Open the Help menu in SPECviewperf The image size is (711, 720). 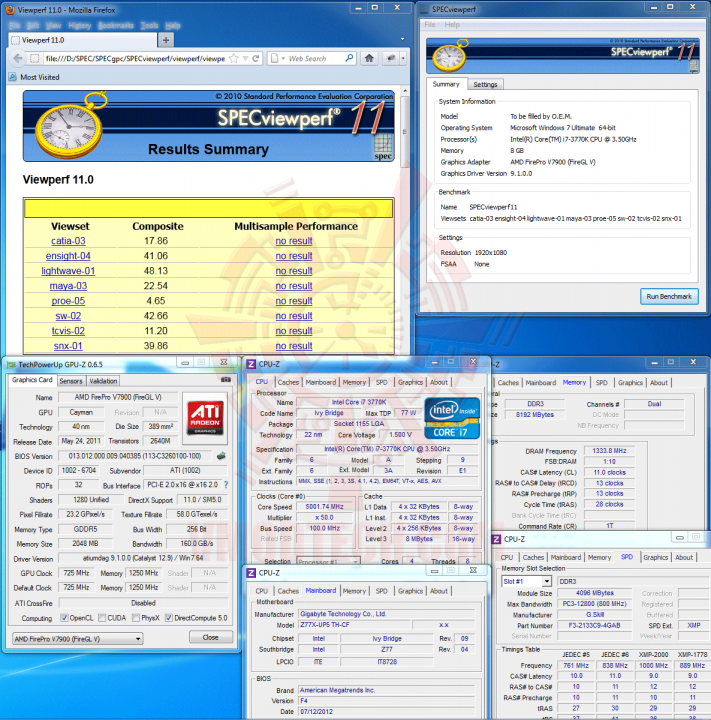click(x=452, y=24)
